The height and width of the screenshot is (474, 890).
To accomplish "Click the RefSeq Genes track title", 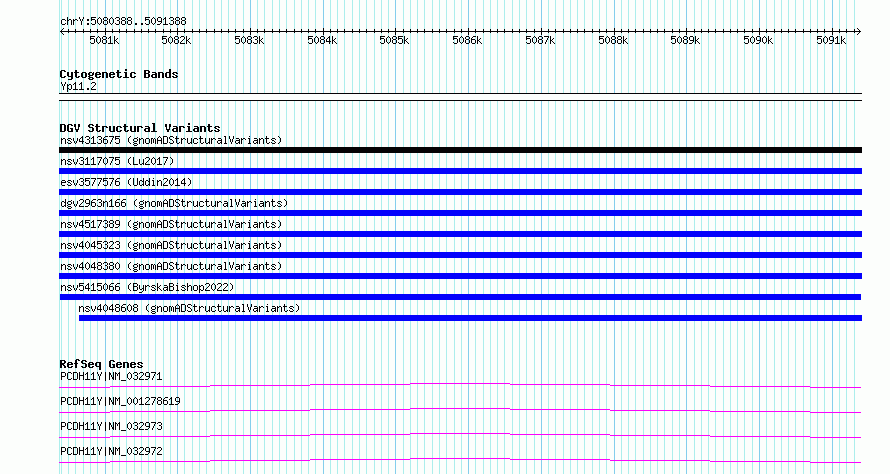I will click(101, 364).
